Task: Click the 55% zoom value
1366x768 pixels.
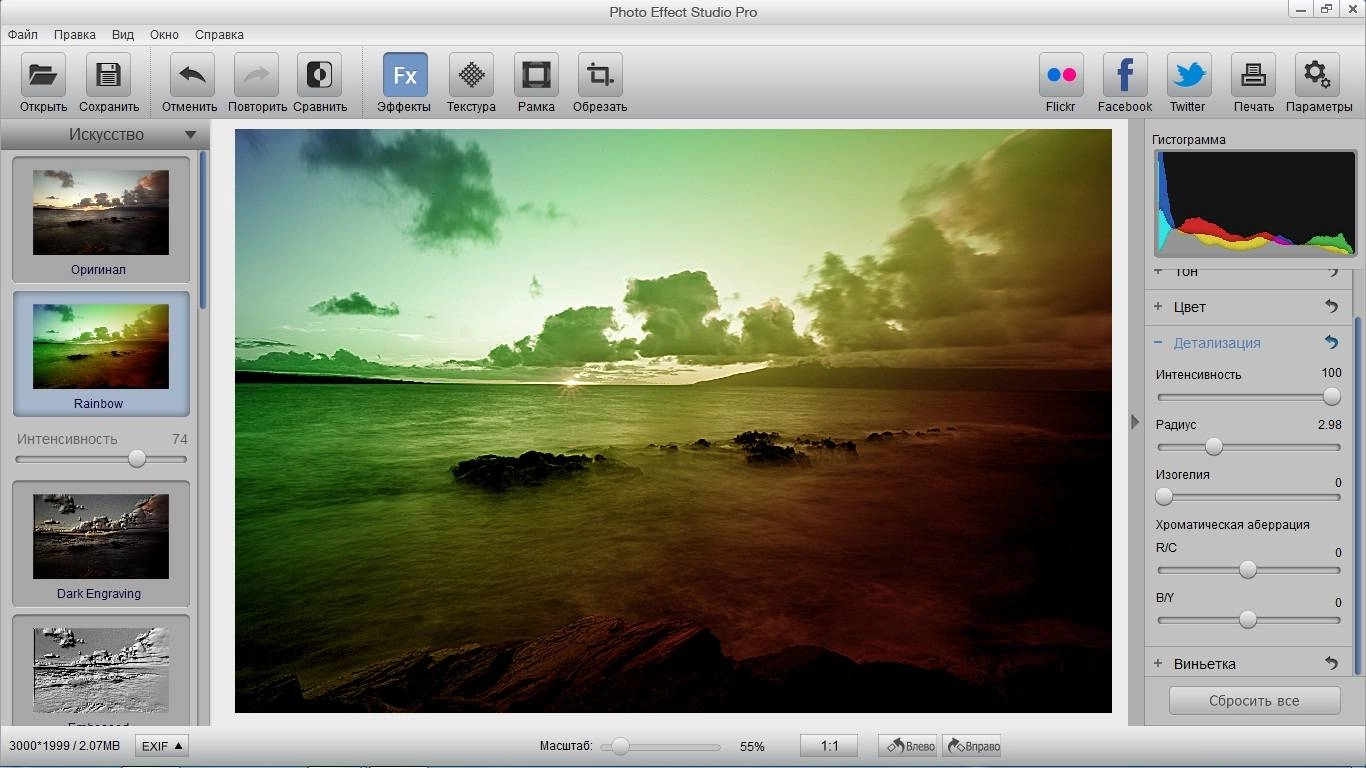Action: tap(752, 747)
